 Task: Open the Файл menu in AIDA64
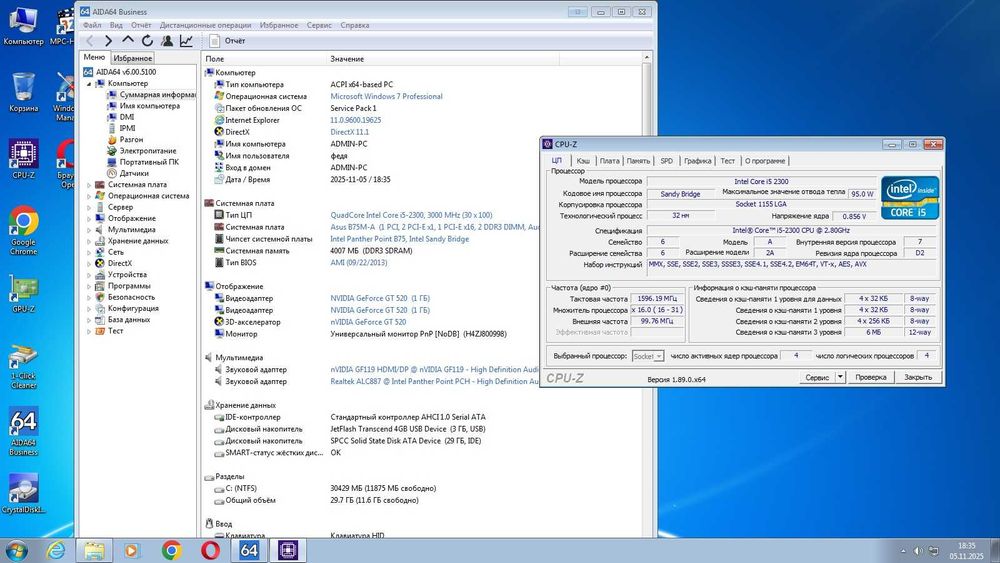[x=92, y=26]
